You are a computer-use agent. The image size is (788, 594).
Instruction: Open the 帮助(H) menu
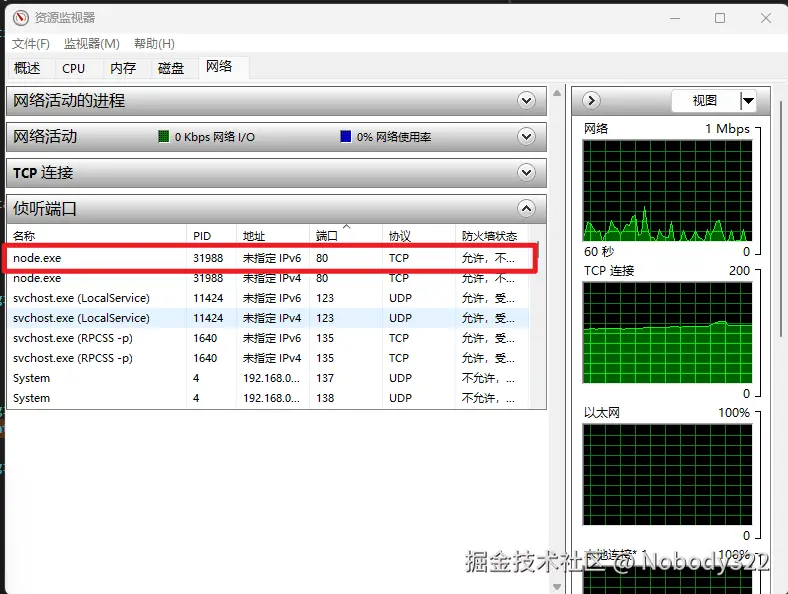(154, 44)
